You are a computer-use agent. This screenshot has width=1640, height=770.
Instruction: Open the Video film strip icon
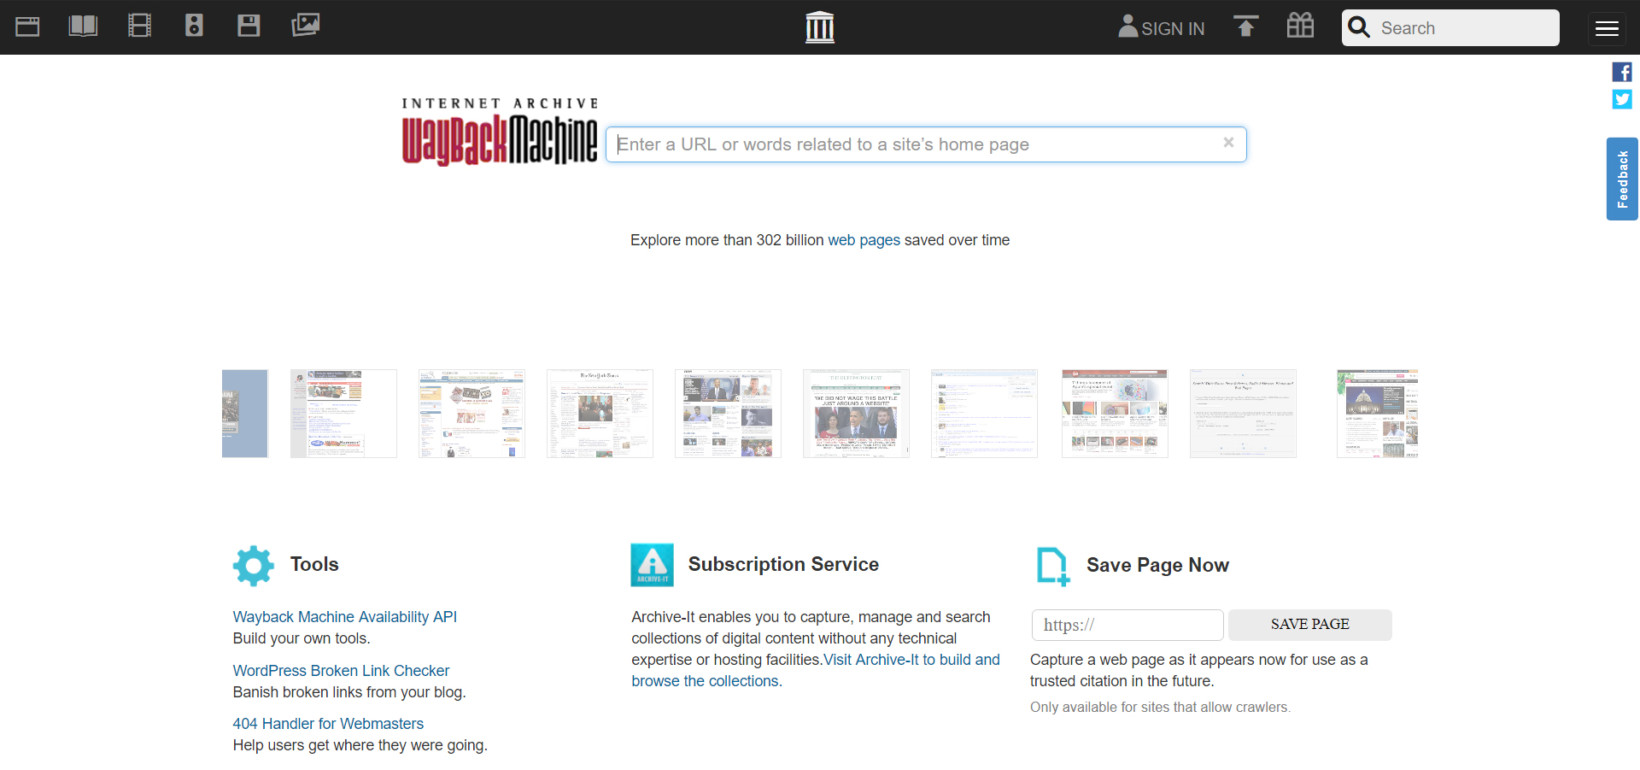pyautogui.click(x=140, y=26)
